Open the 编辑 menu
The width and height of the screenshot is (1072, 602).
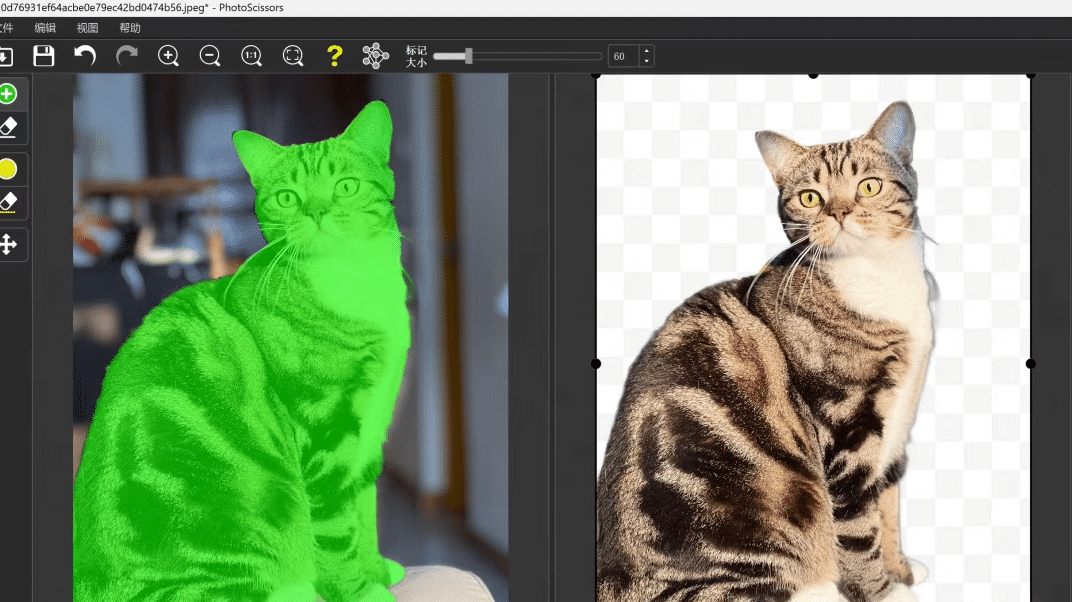[45, 28]
